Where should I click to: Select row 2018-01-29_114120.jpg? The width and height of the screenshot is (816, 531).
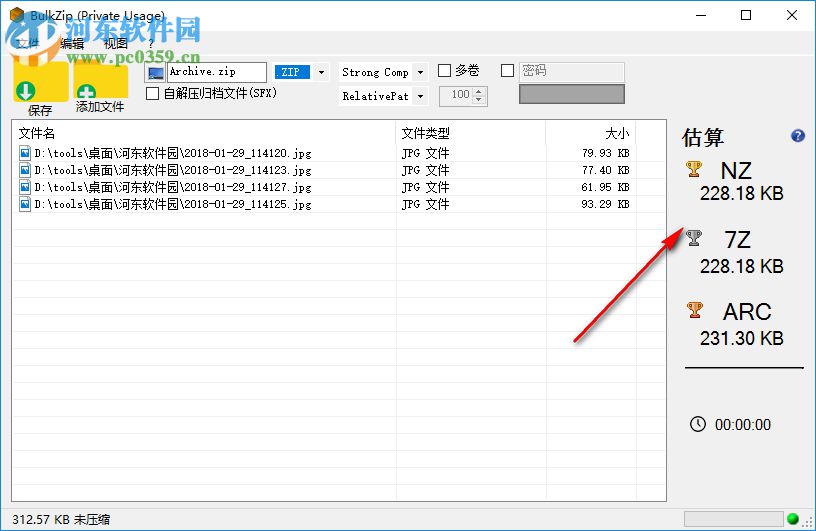coord(339,153)
